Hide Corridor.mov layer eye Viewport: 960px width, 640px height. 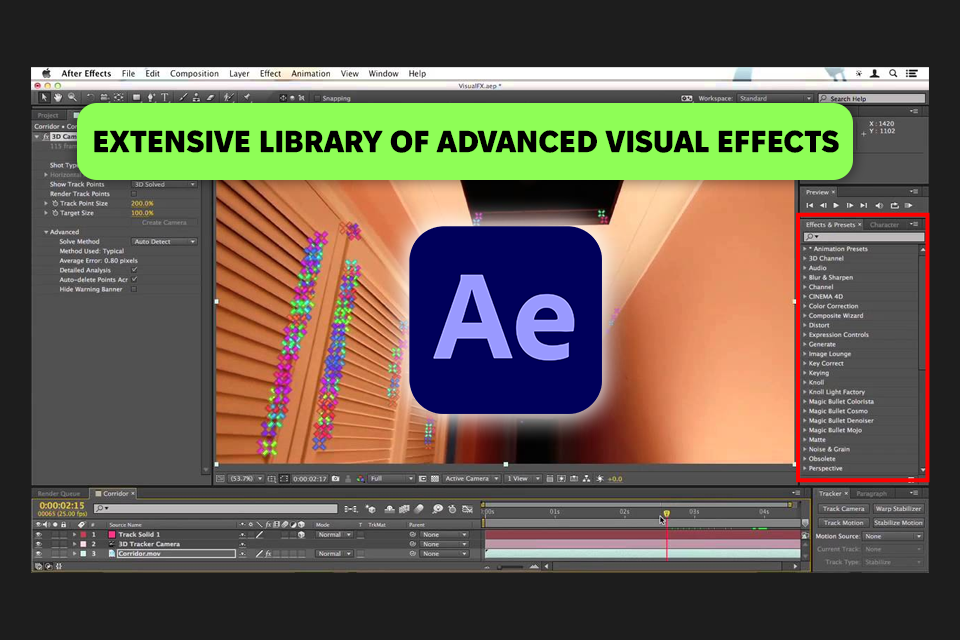[x=39, y=554]
